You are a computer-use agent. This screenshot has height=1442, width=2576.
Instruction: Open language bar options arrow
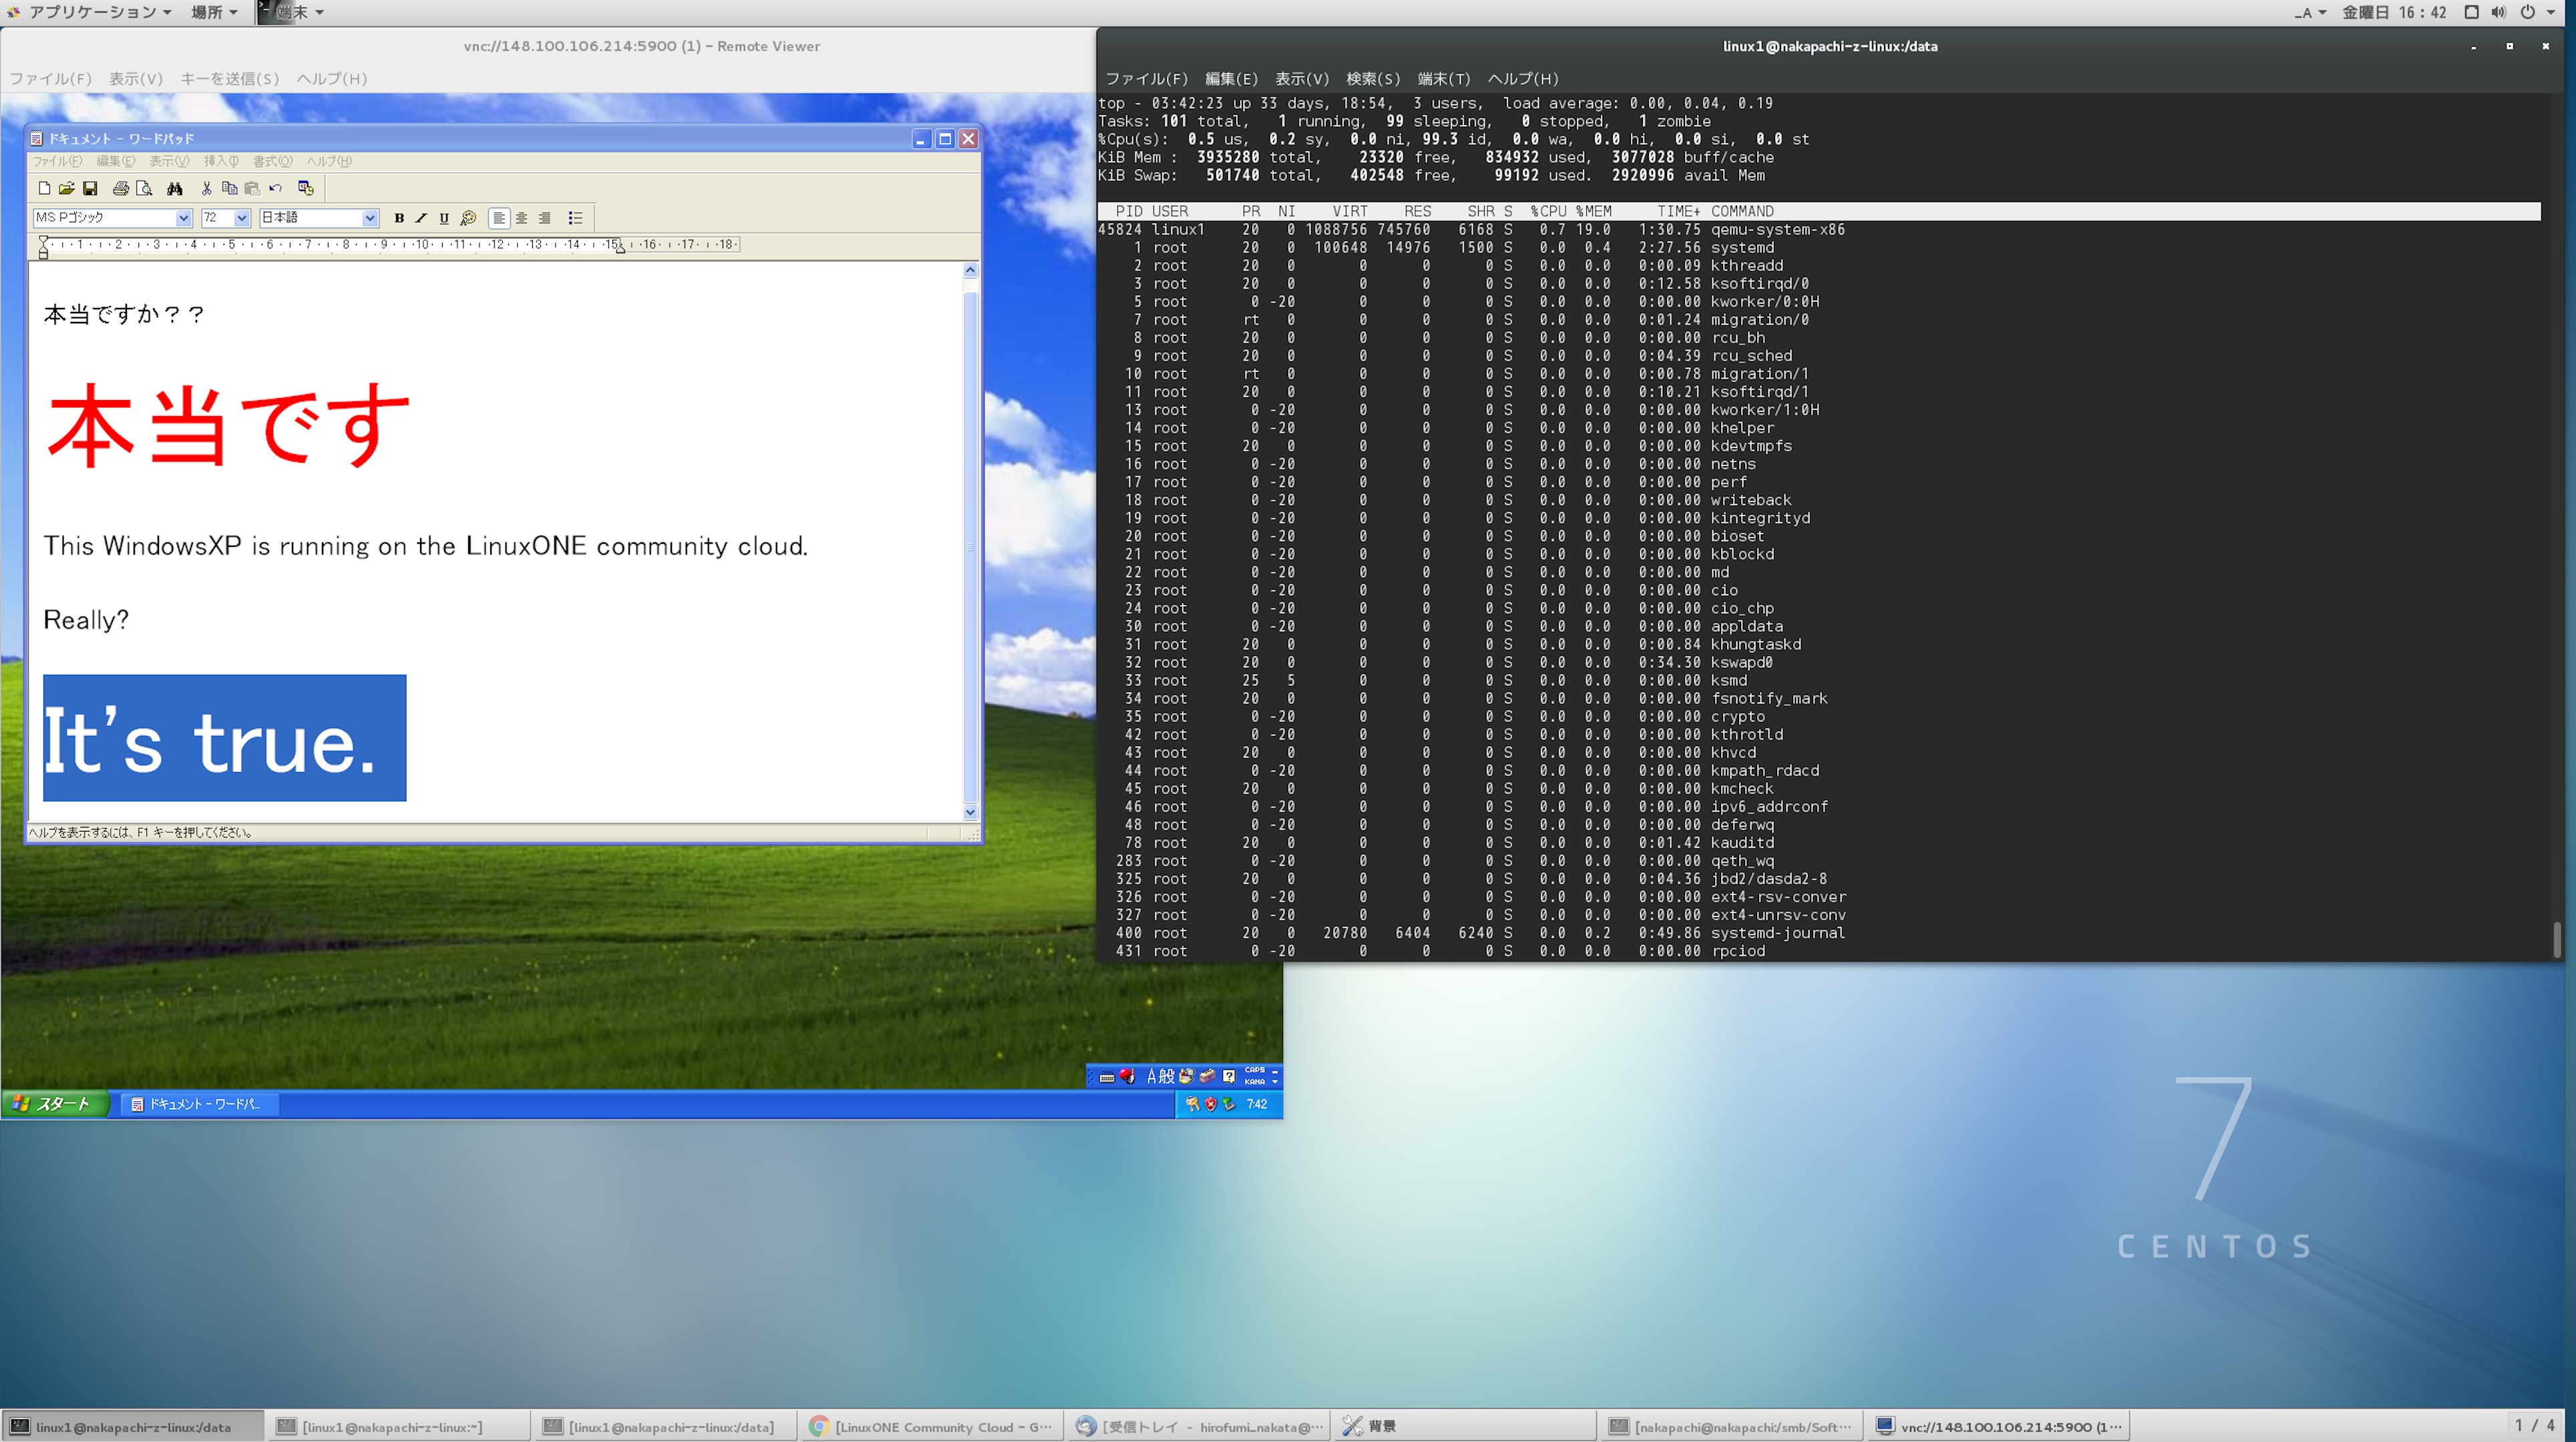coord(1275,1082)
